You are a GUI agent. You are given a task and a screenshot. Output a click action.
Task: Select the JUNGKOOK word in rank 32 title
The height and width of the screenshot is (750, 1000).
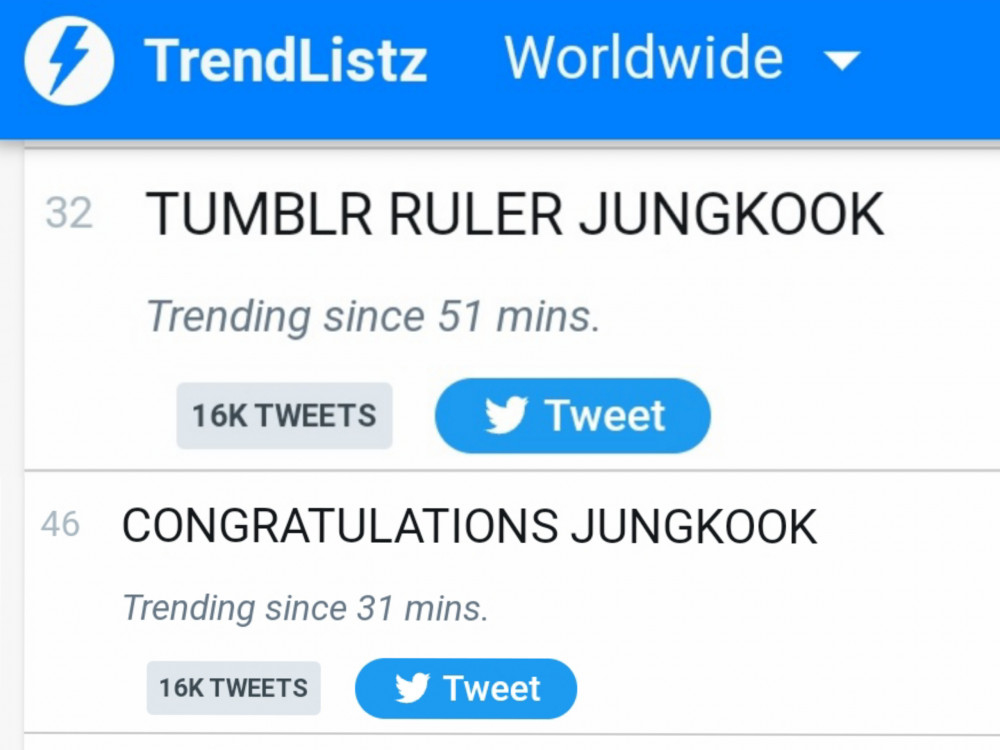731,214
